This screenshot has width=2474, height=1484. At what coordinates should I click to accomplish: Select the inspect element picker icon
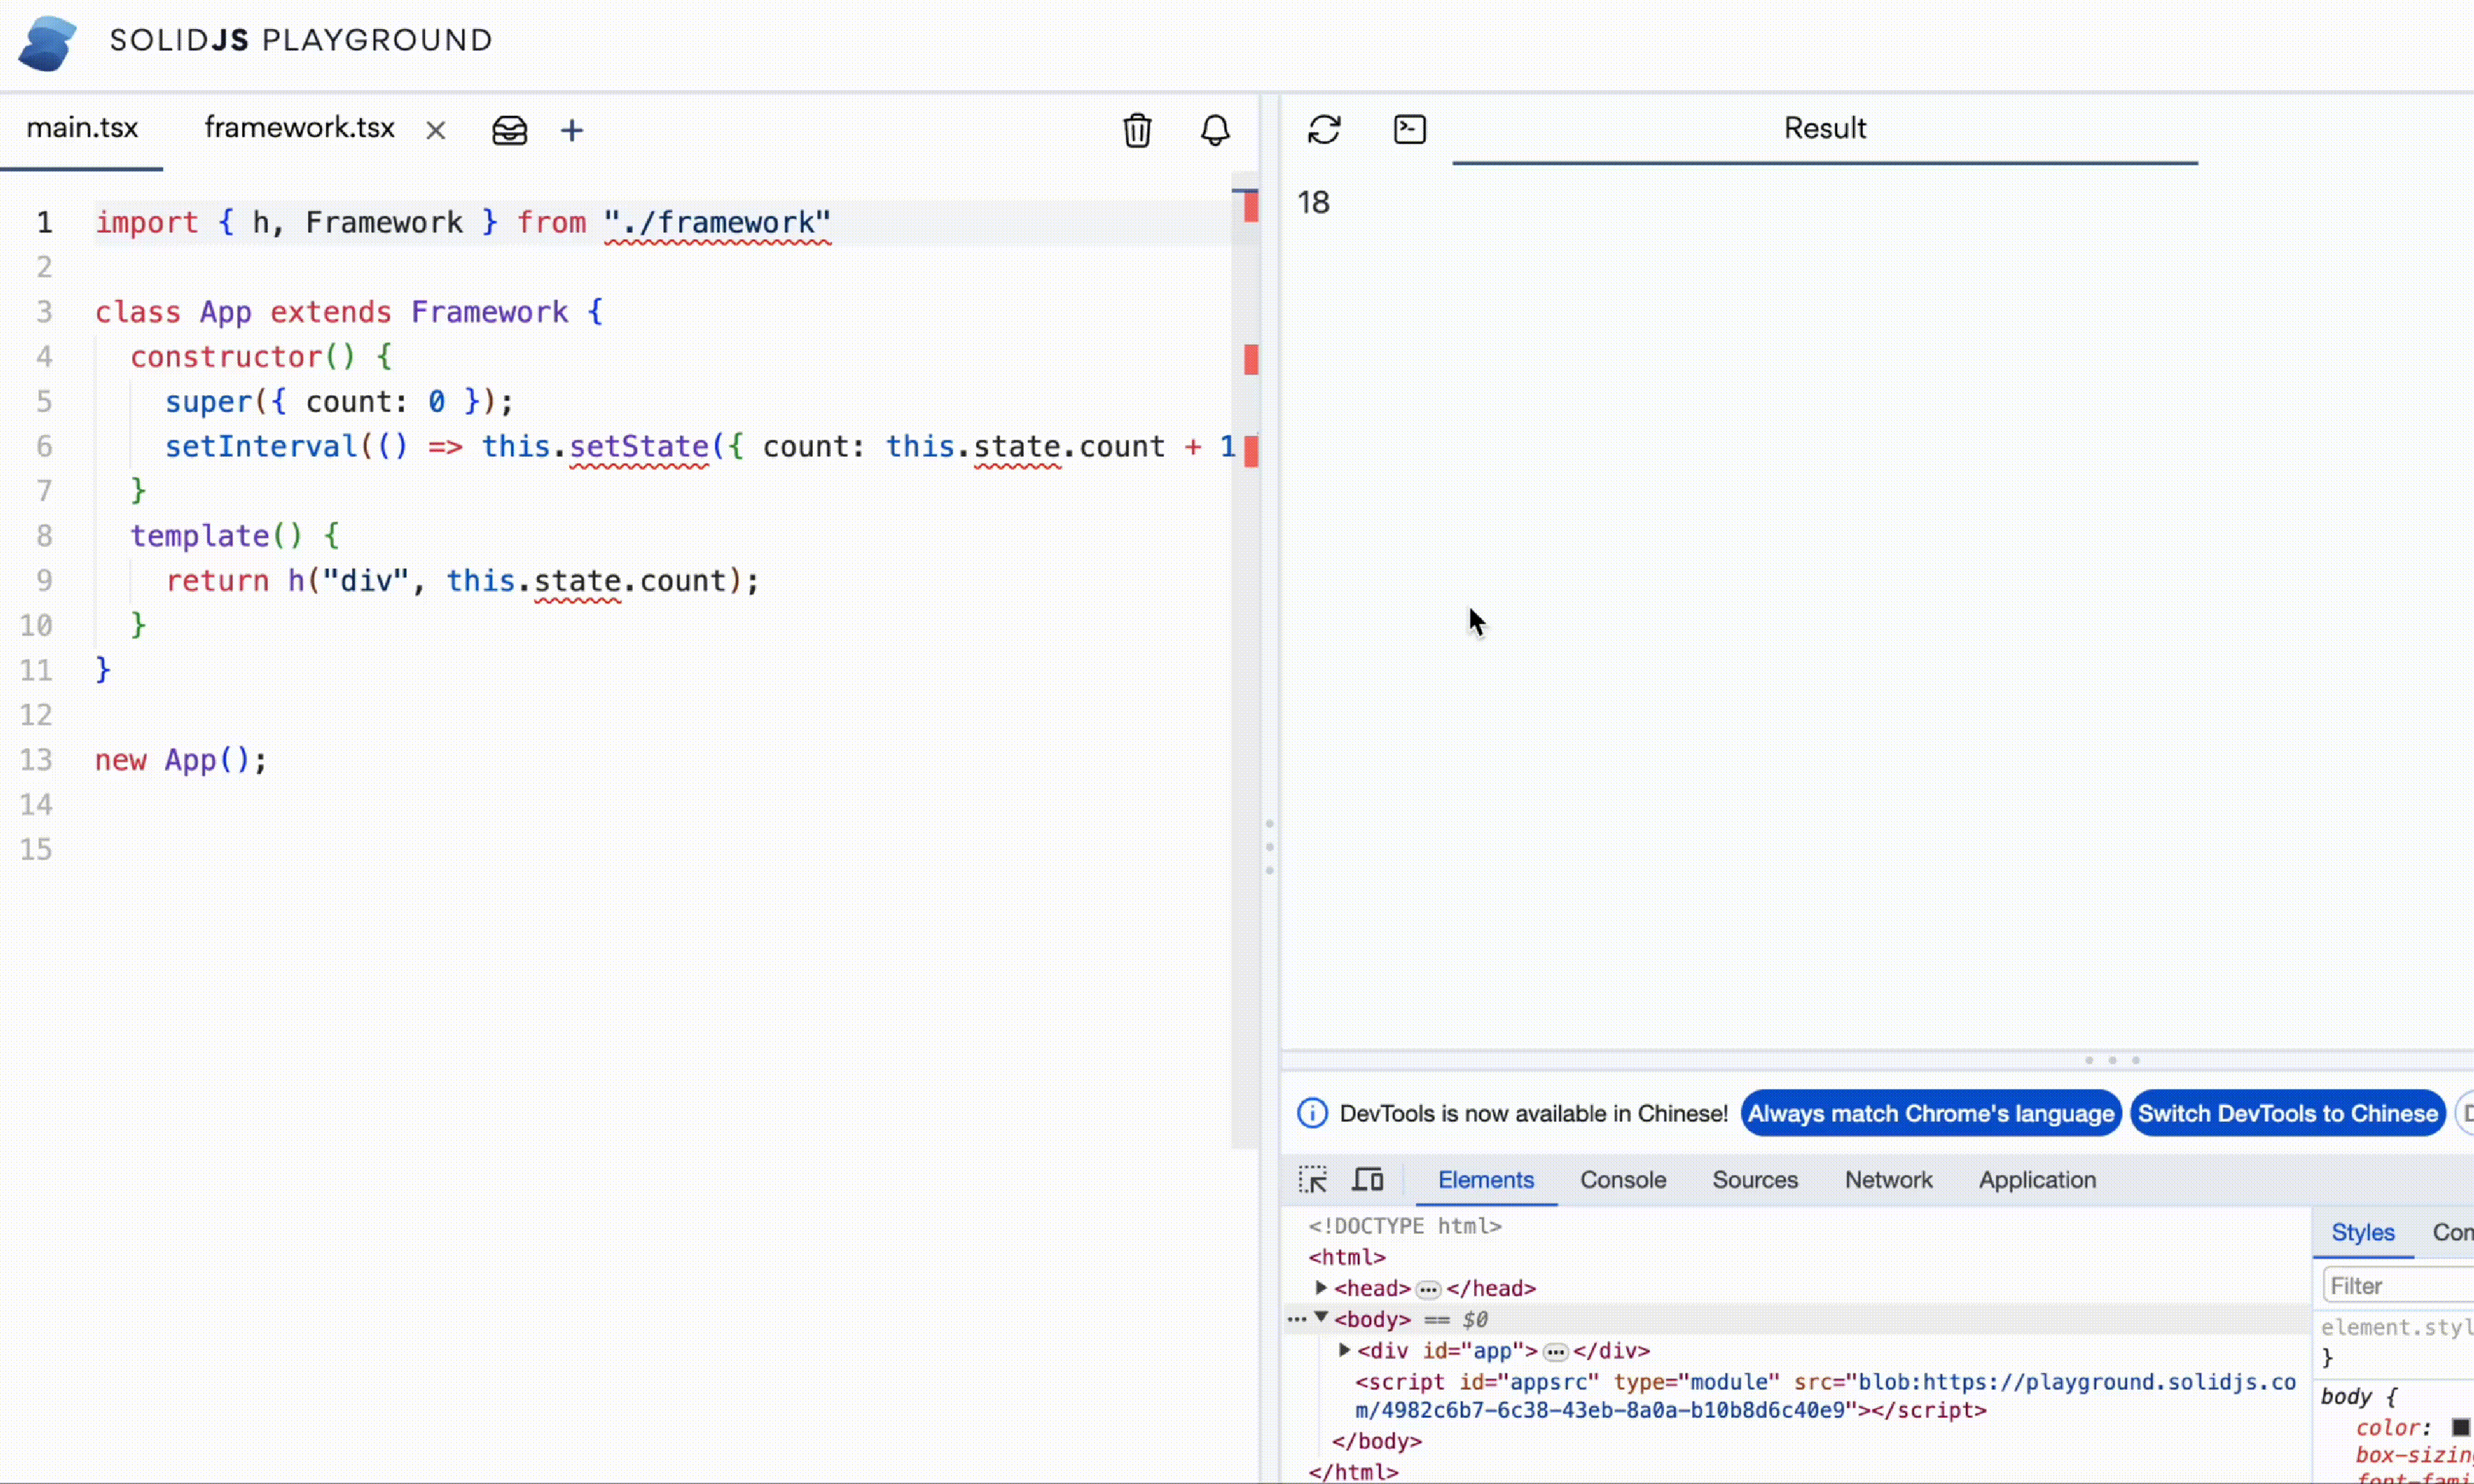pyautogui.click(x=1313, y=1180)
